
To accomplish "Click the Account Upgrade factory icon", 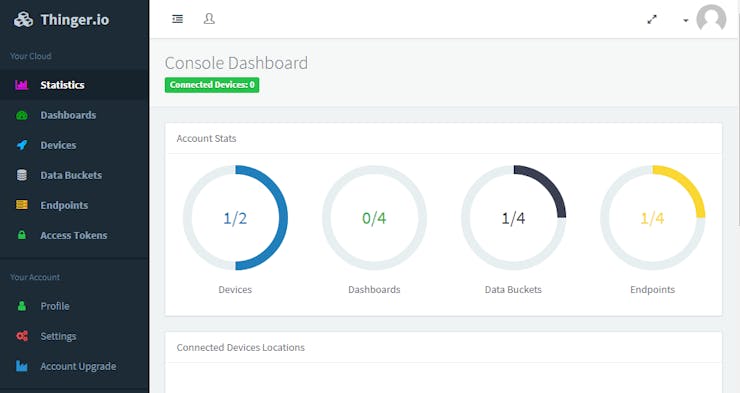I will tap(22, 366).
